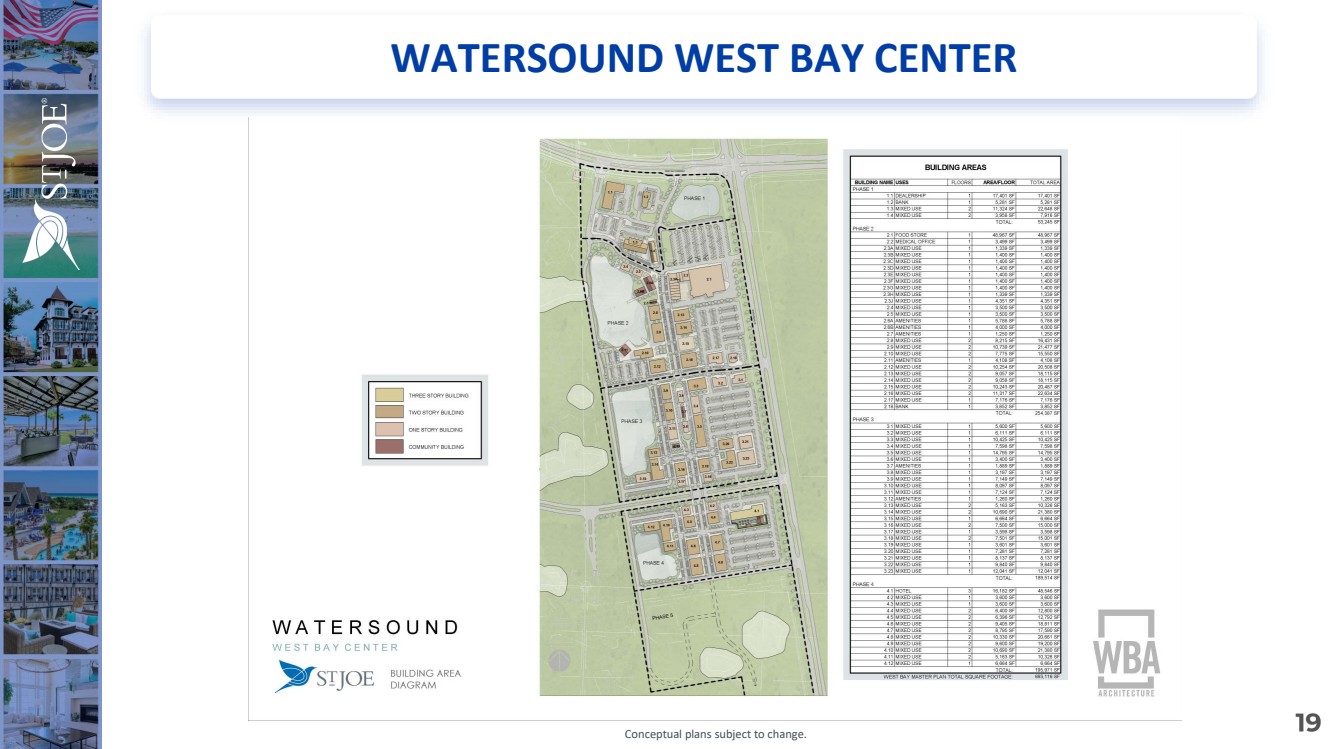1333x749 pixels.
Task: Click the "BUILDING NAME" column header
Action: click(872, 182)
